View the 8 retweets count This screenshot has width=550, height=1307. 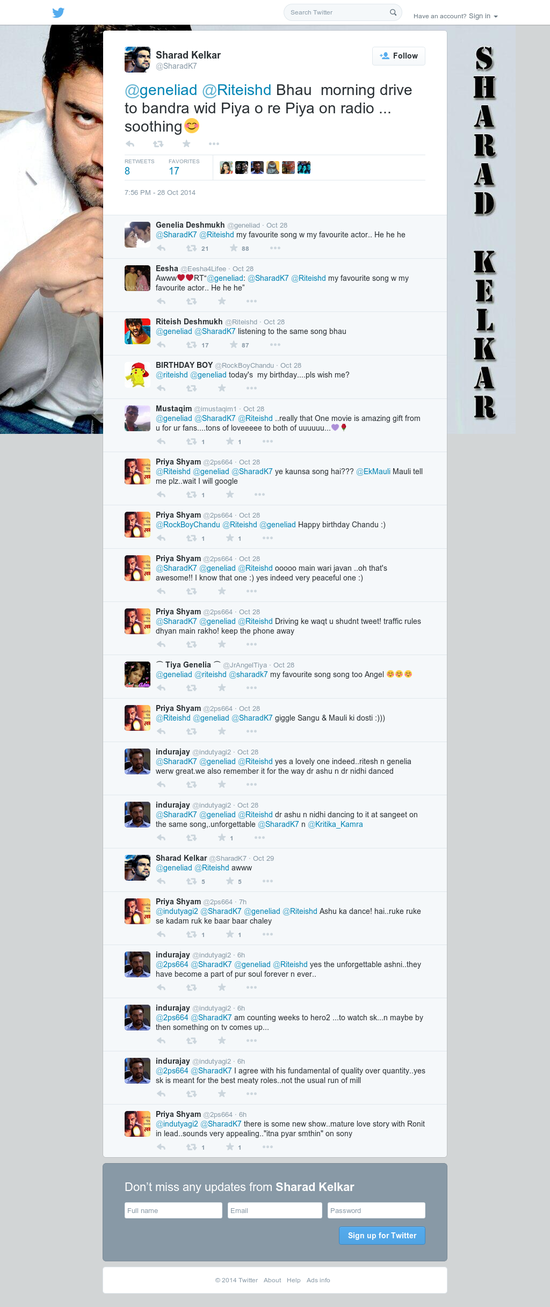(x=127, y=171)
